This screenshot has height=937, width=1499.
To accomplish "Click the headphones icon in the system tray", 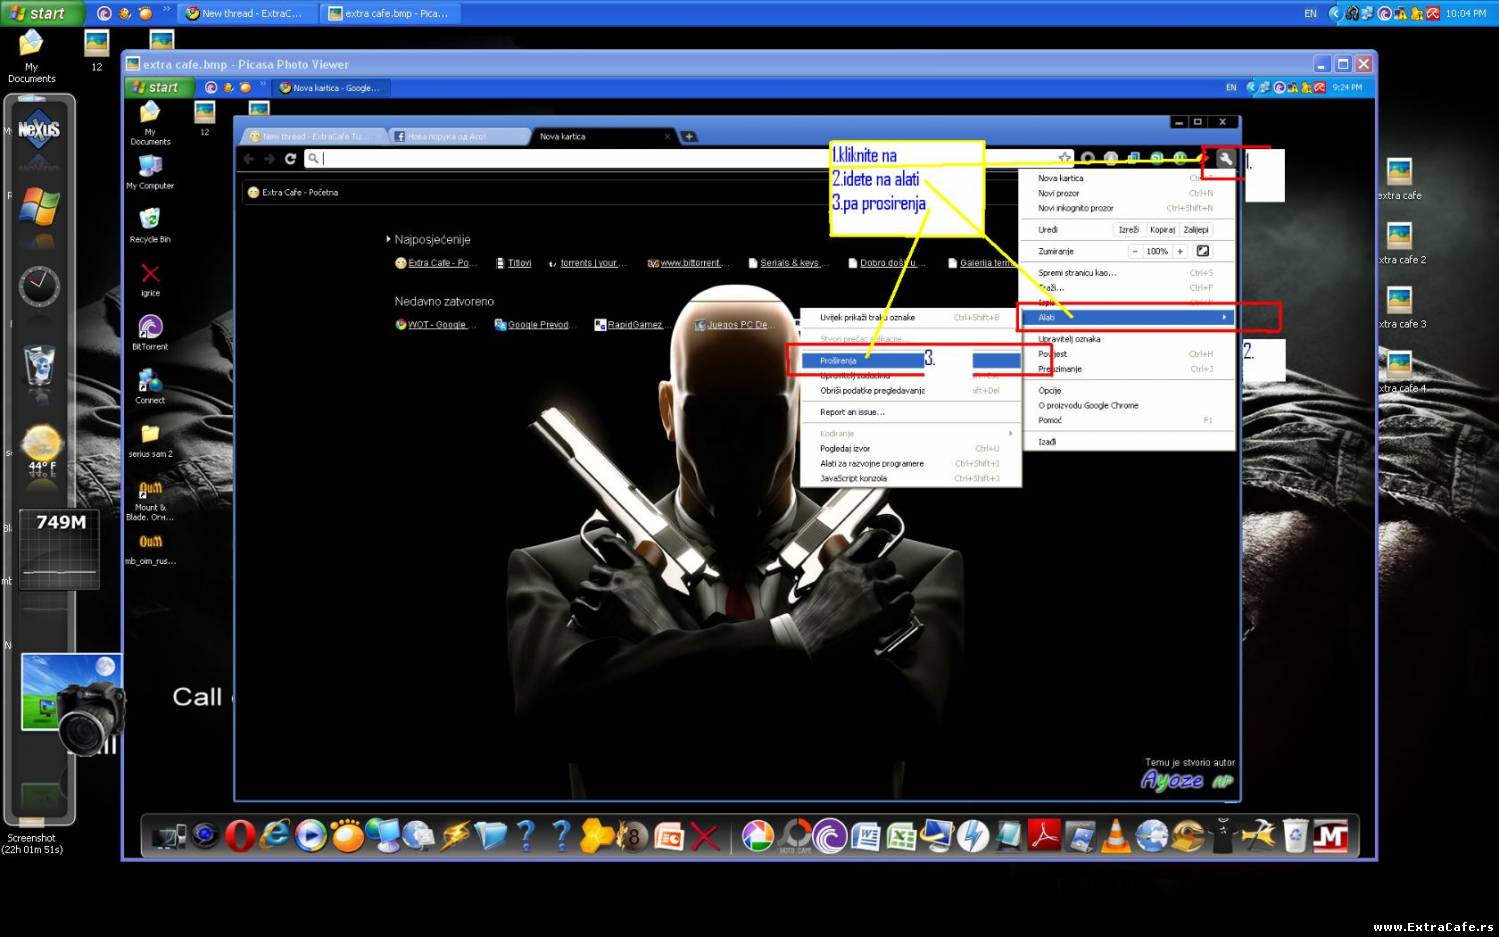I will tap(1352, 13).
